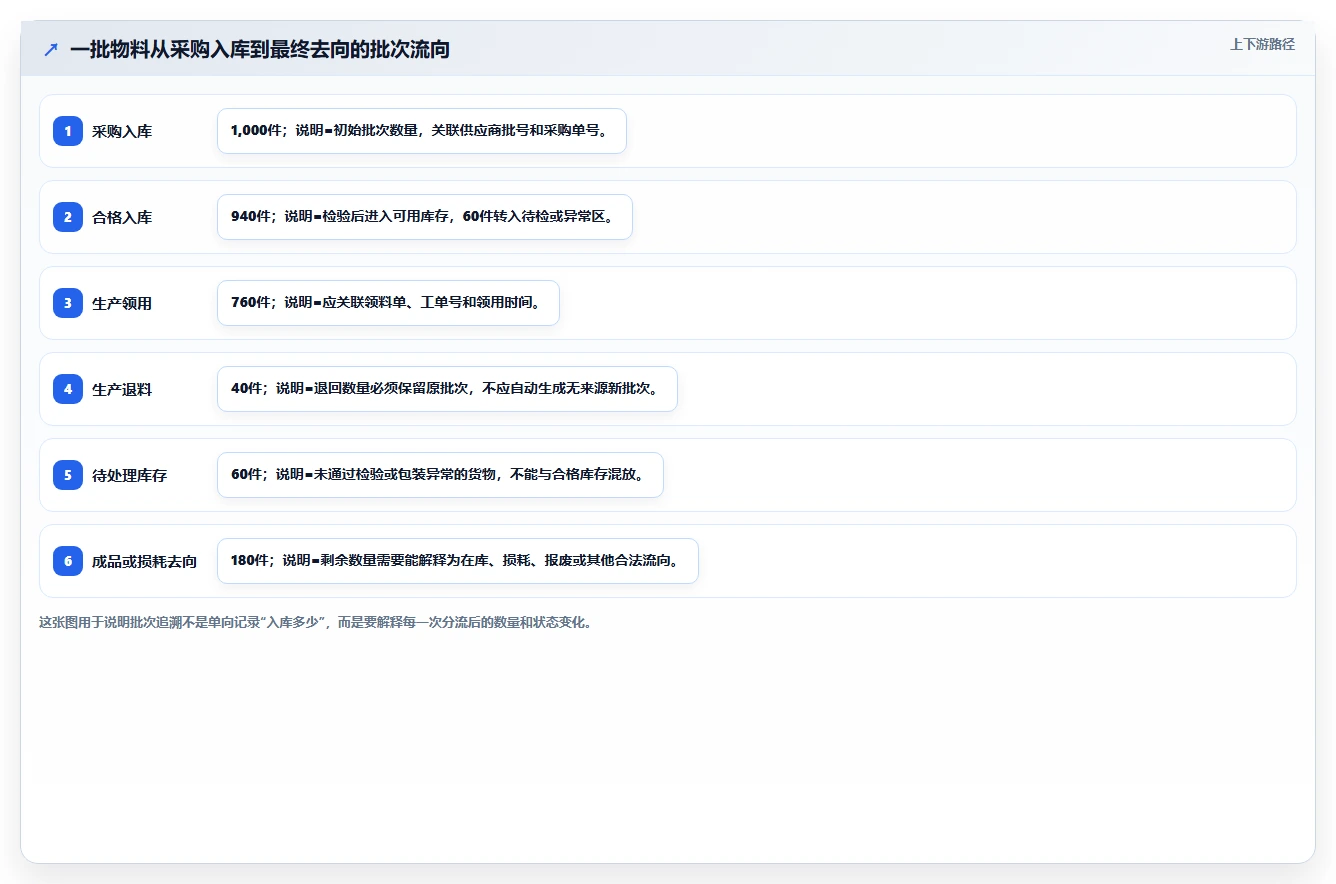
Task: Select the 合格入库 step label
Action: point(122,217)
